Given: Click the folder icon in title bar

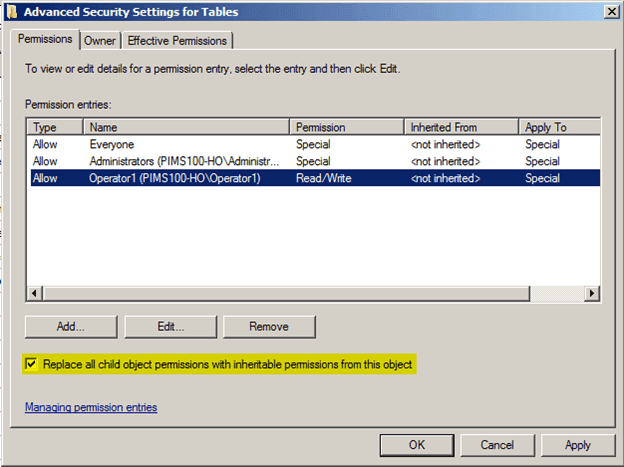Looking at the screenshot, I should point(12,12).
